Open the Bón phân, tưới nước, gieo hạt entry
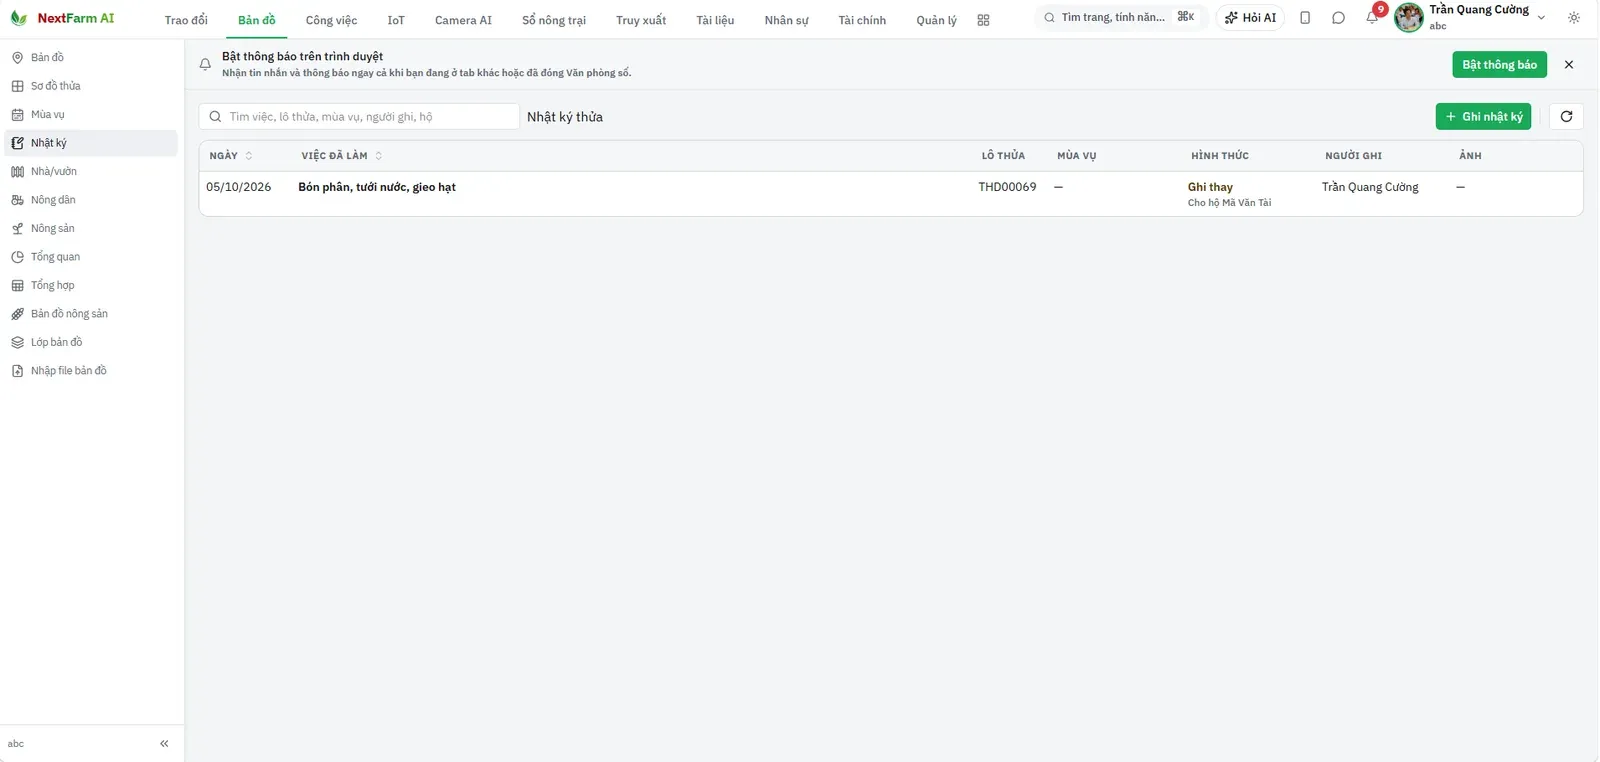The height and width of the screenshot is (762, 1600). (377, 187)
